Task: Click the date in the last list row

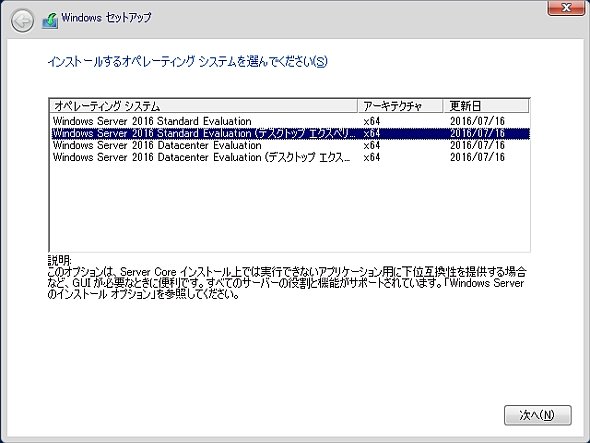Action: coord(477,157)
